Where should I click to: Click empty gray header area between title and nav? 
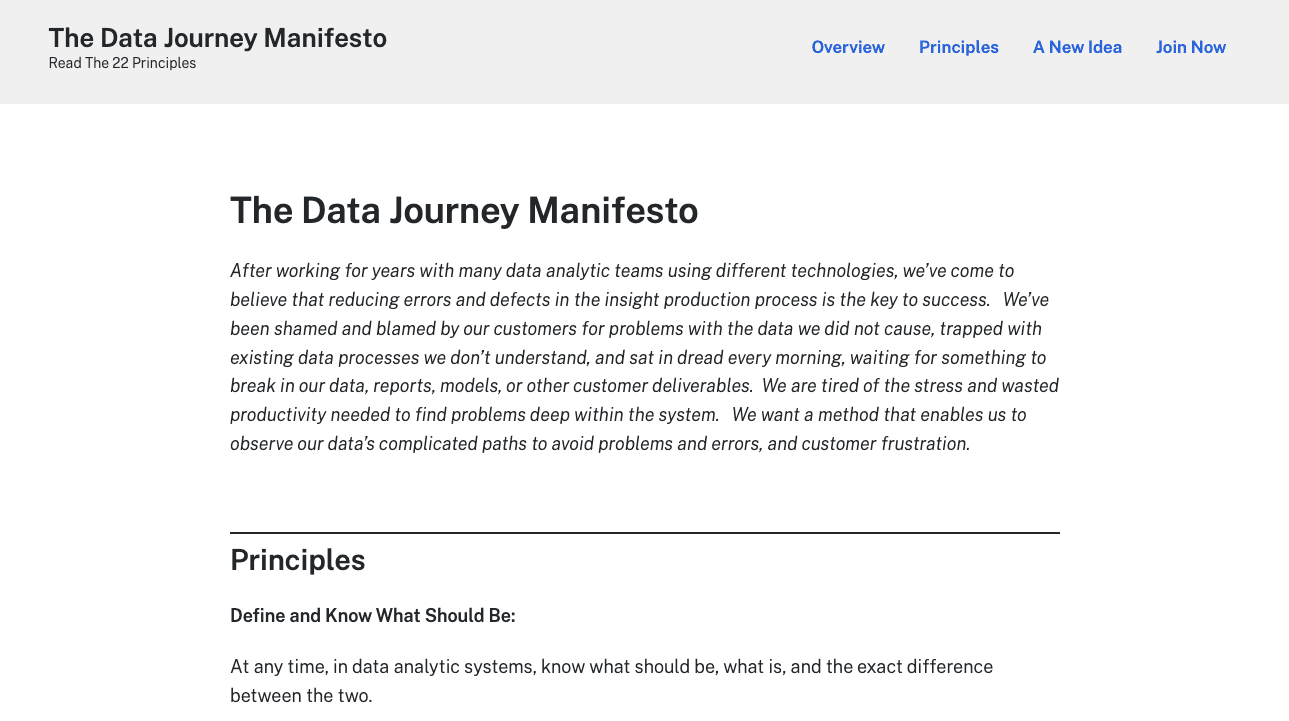pyautogui.click(x=600, y=50)
